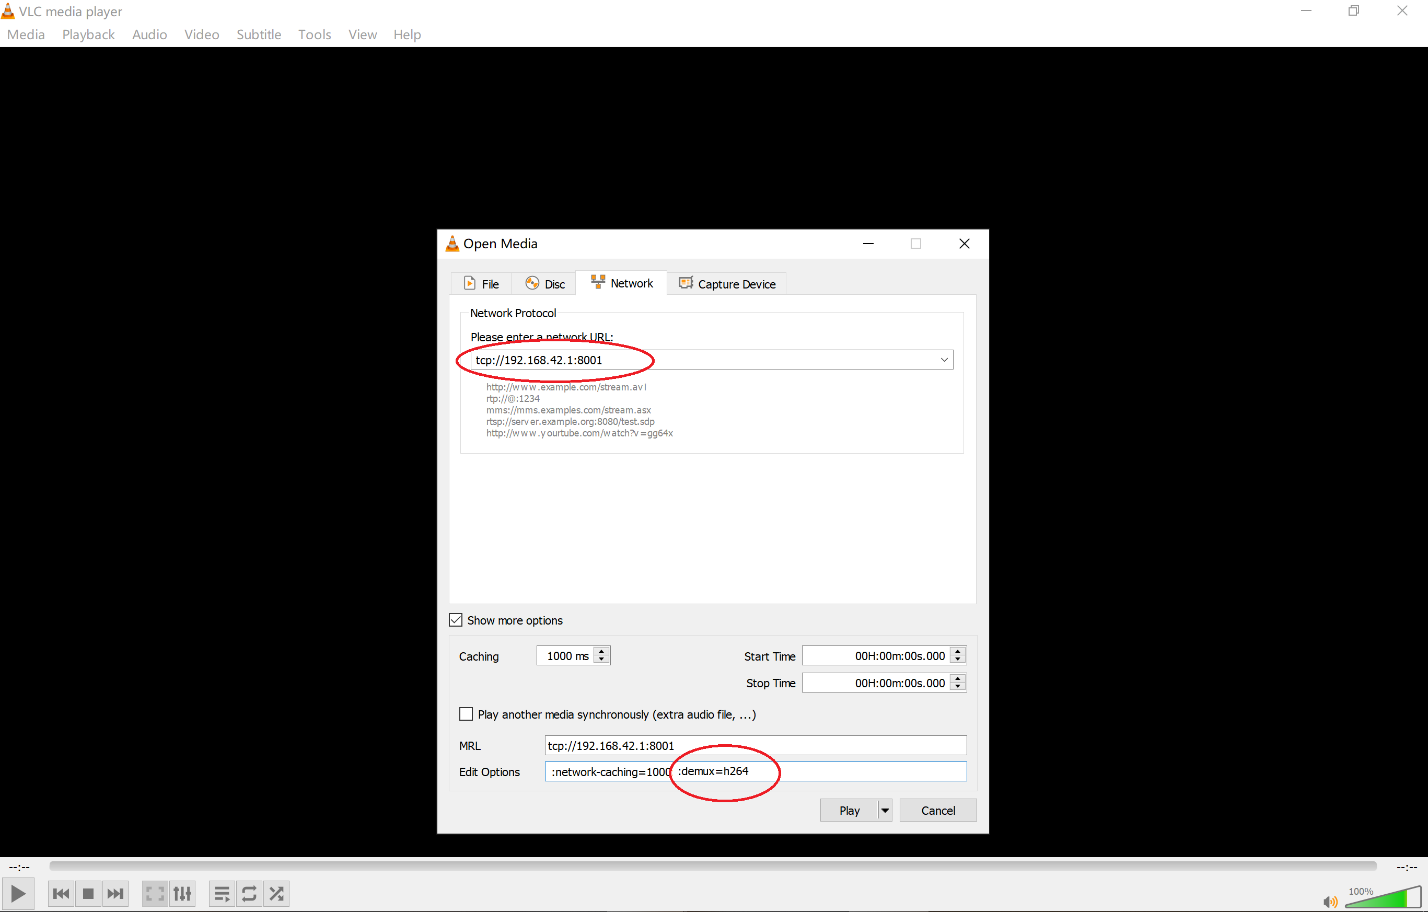The width and height of the screenshot is (1428, 912).
Task: Increase Stop Time with up arrow
Action: point(958,678)
